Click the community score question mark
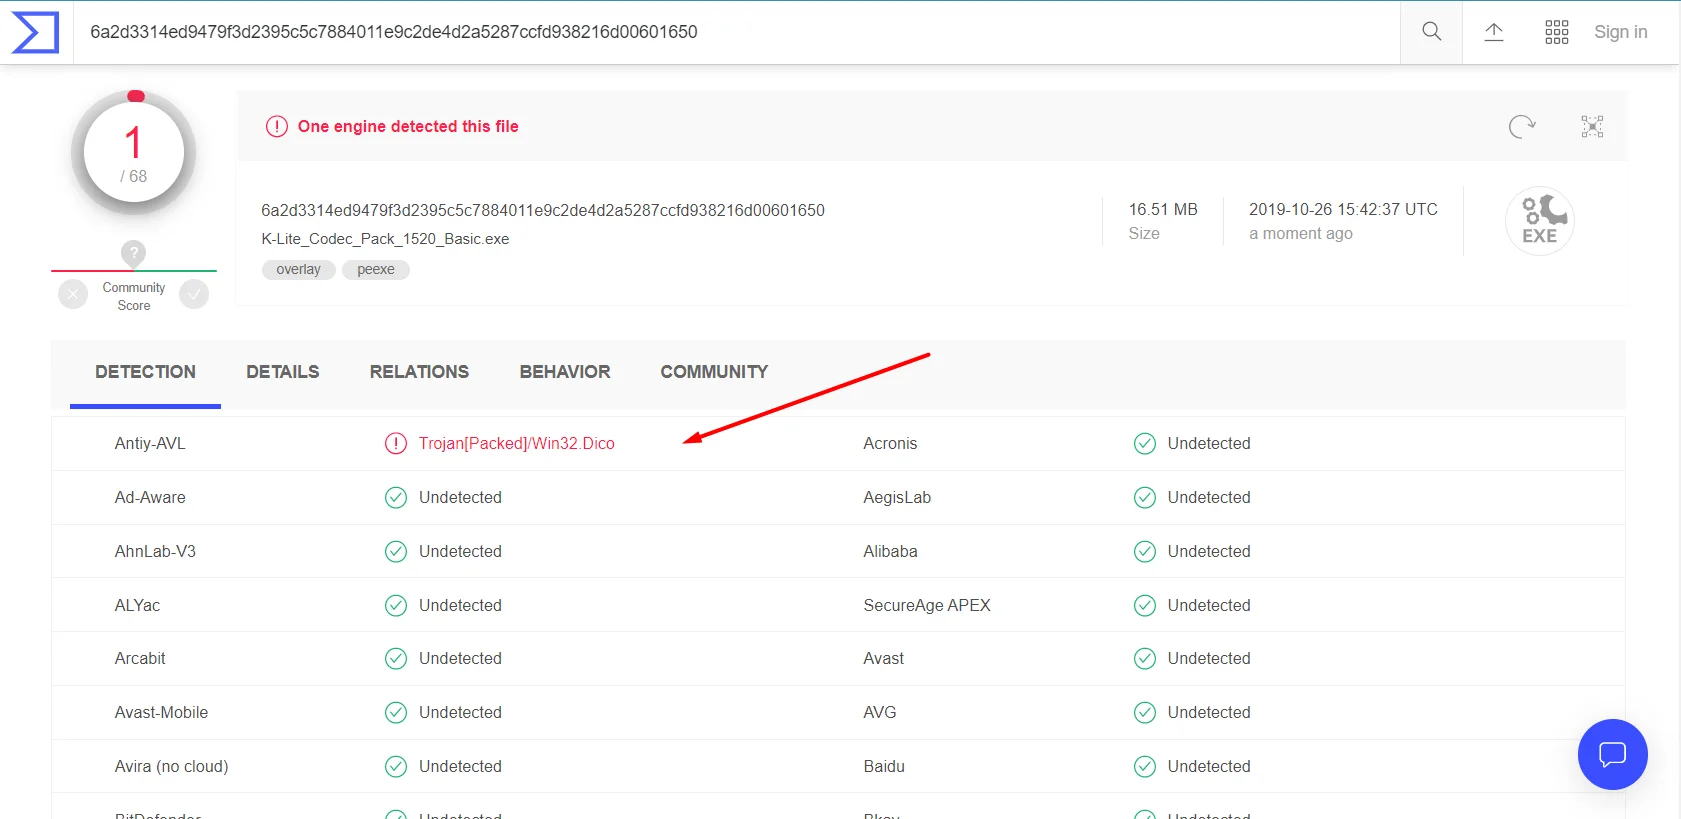This screenshot has height=819, width=1681. click(133, 253)
